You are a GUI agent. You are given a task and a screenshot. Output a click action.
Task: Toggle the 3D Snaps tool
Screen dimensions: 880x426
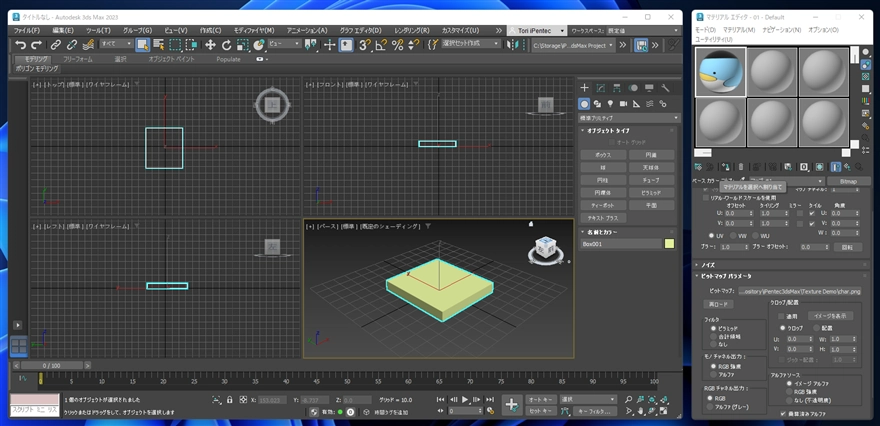365,45
